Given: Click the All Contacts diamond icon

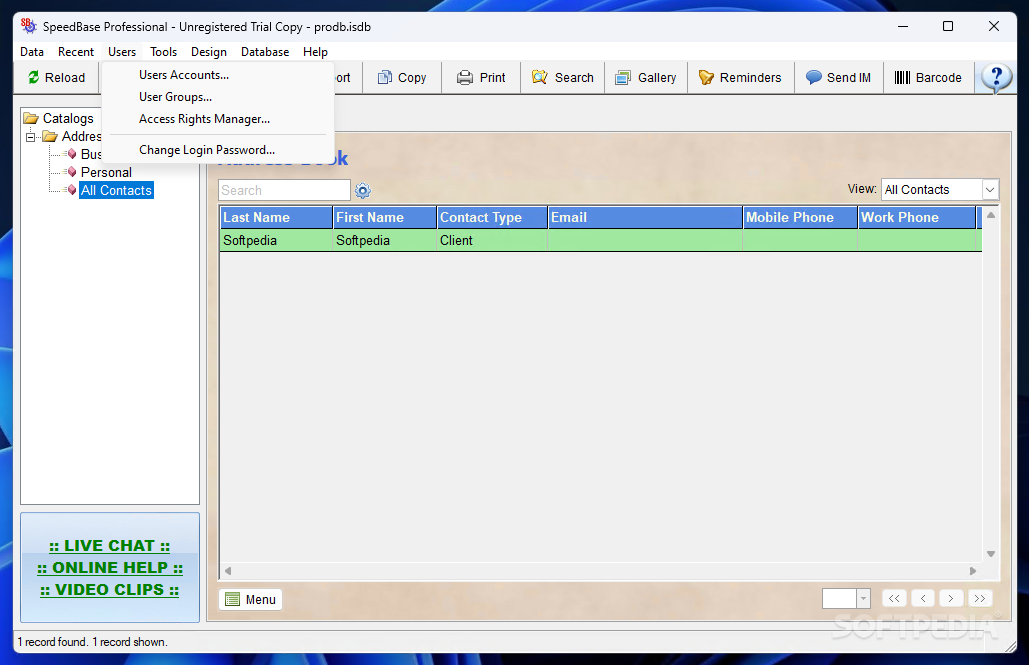Looking at the screenshot, I should [x=72, y=190].
